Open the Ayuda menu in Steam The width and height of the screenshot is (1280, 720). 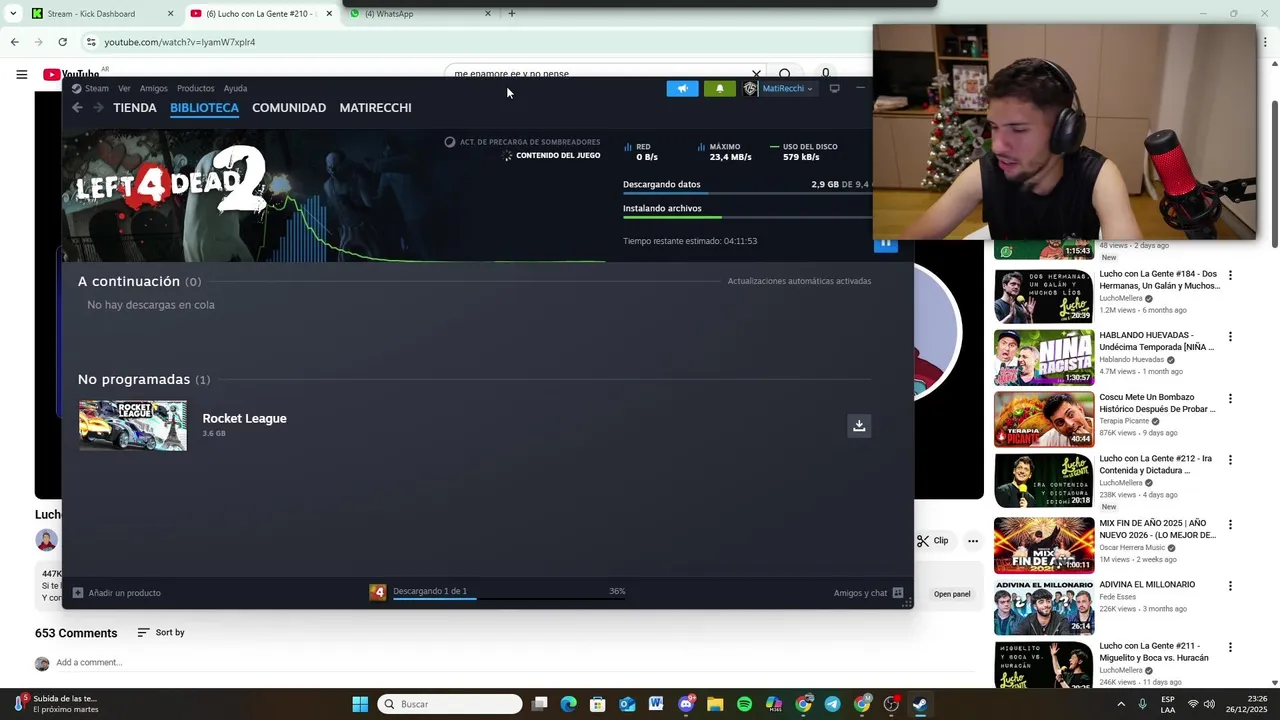coord(235,88)
